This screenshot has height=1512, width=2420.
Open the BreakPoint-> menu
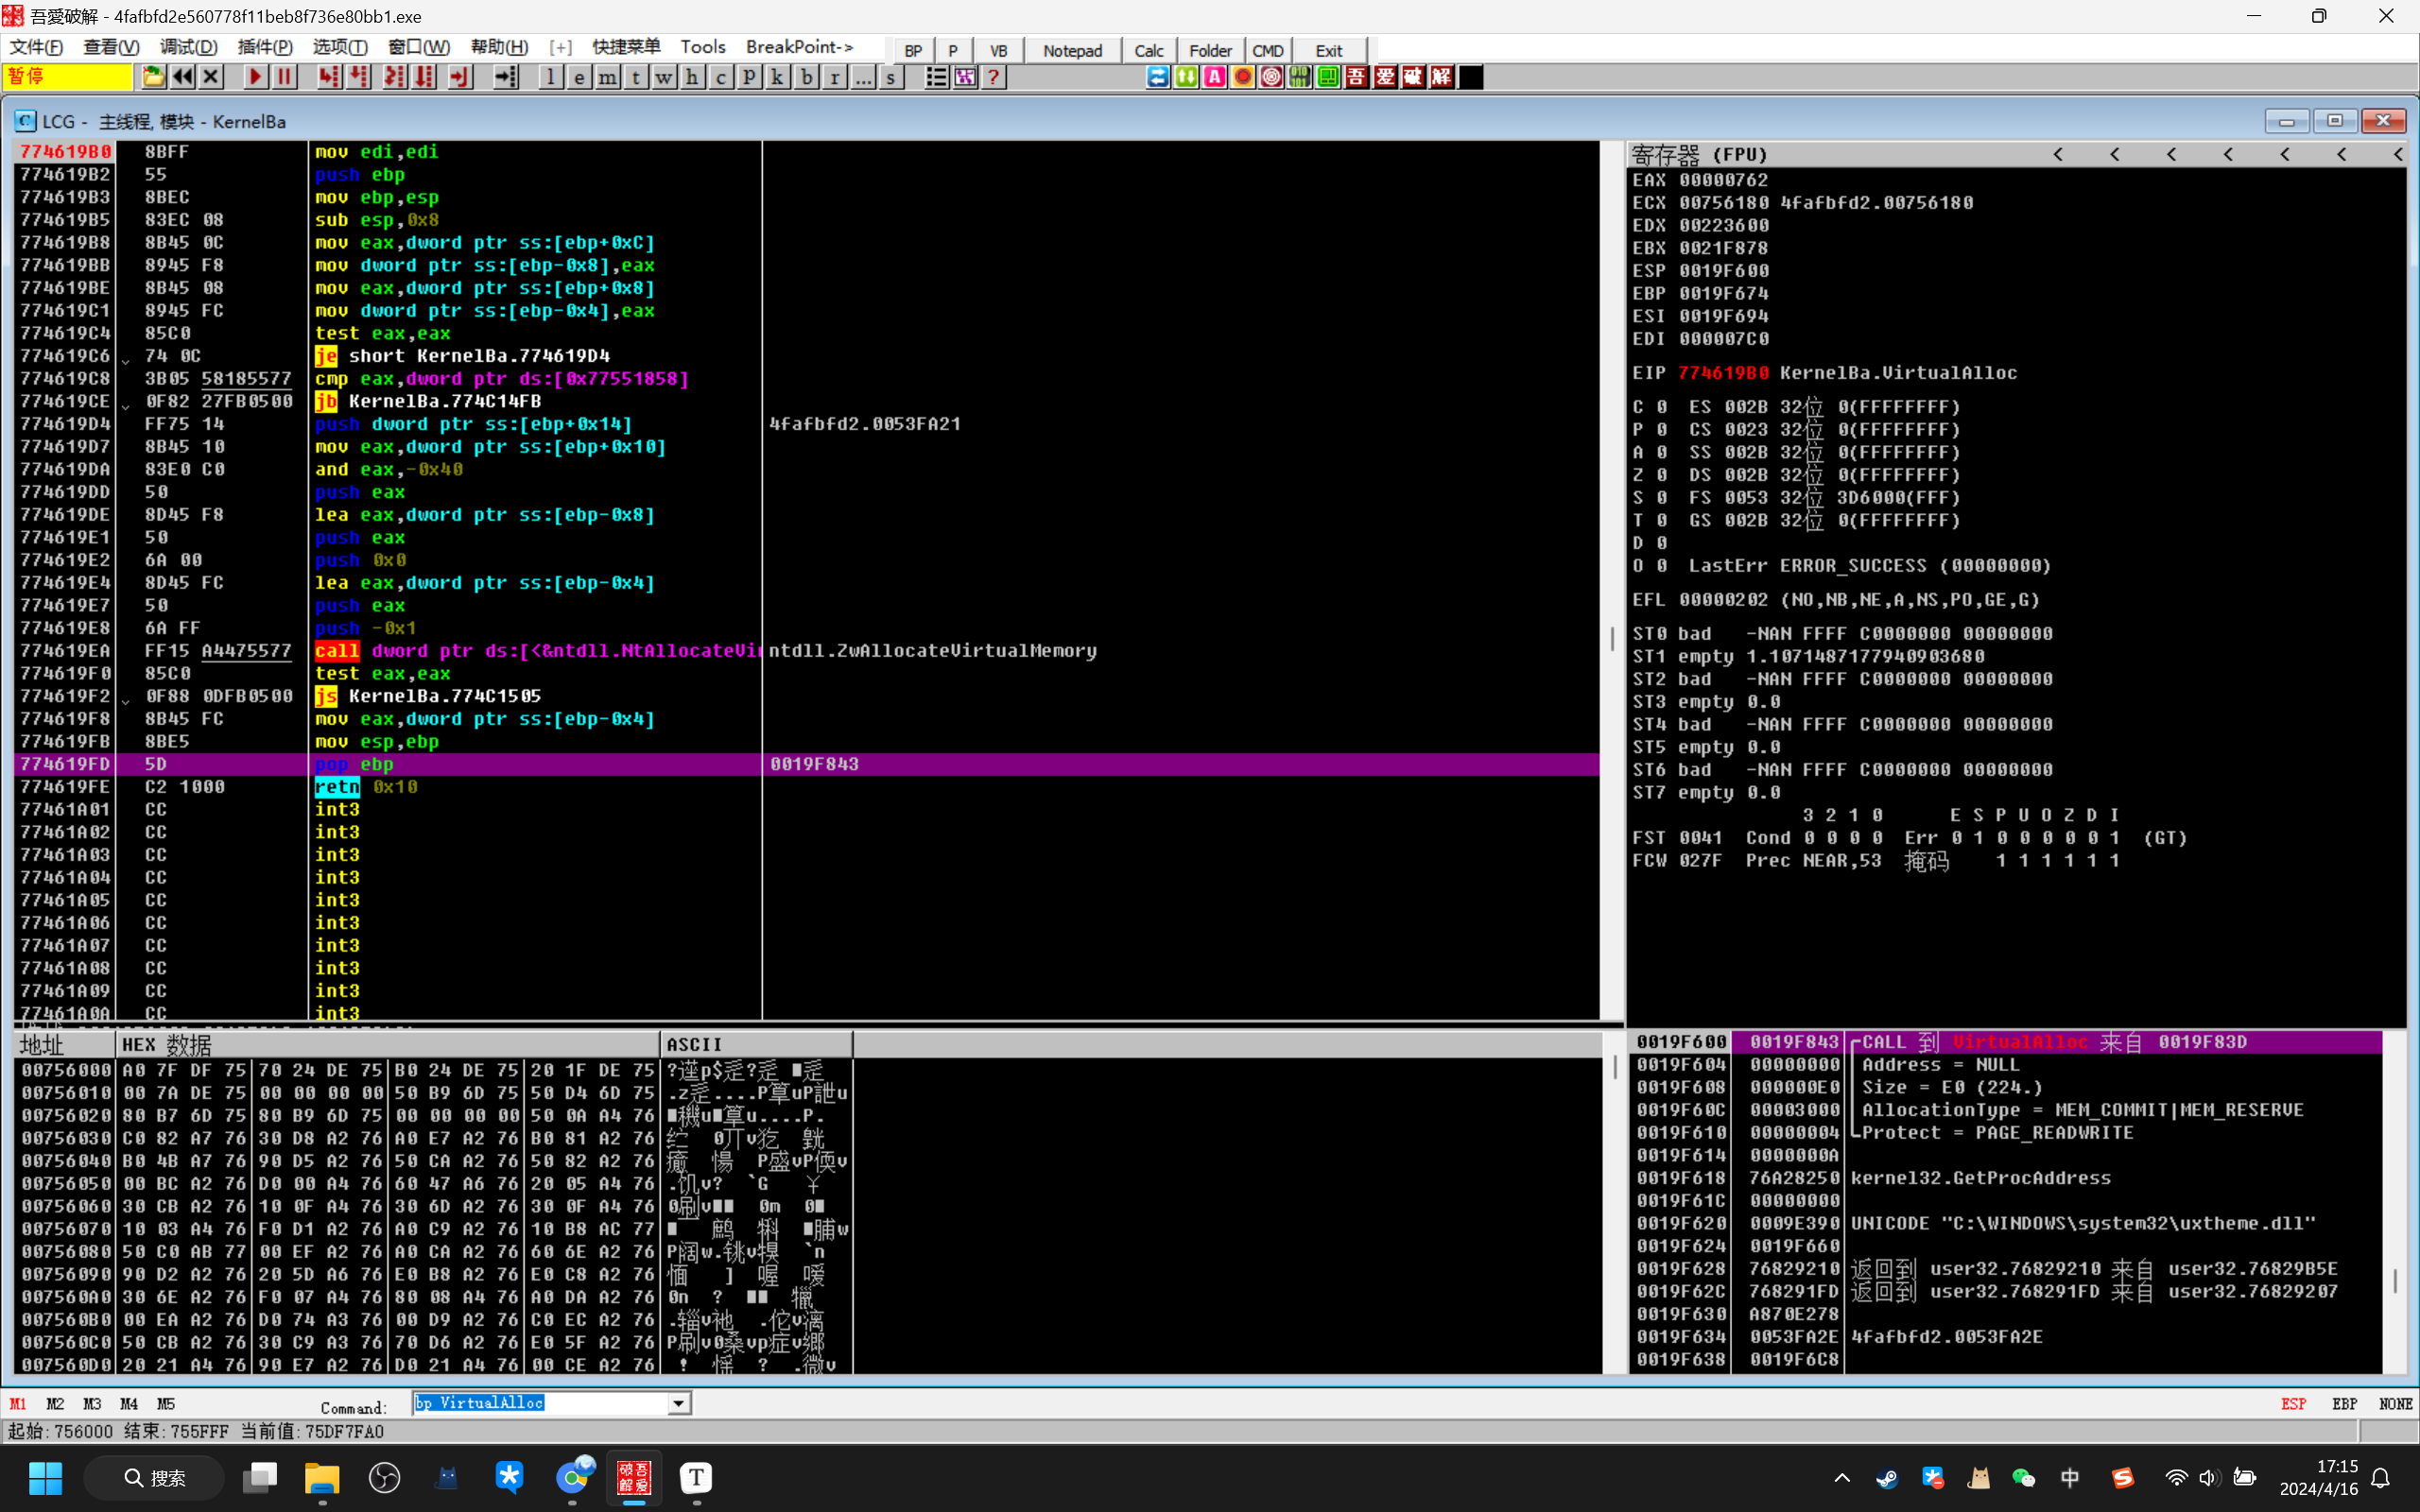[799, 47]
